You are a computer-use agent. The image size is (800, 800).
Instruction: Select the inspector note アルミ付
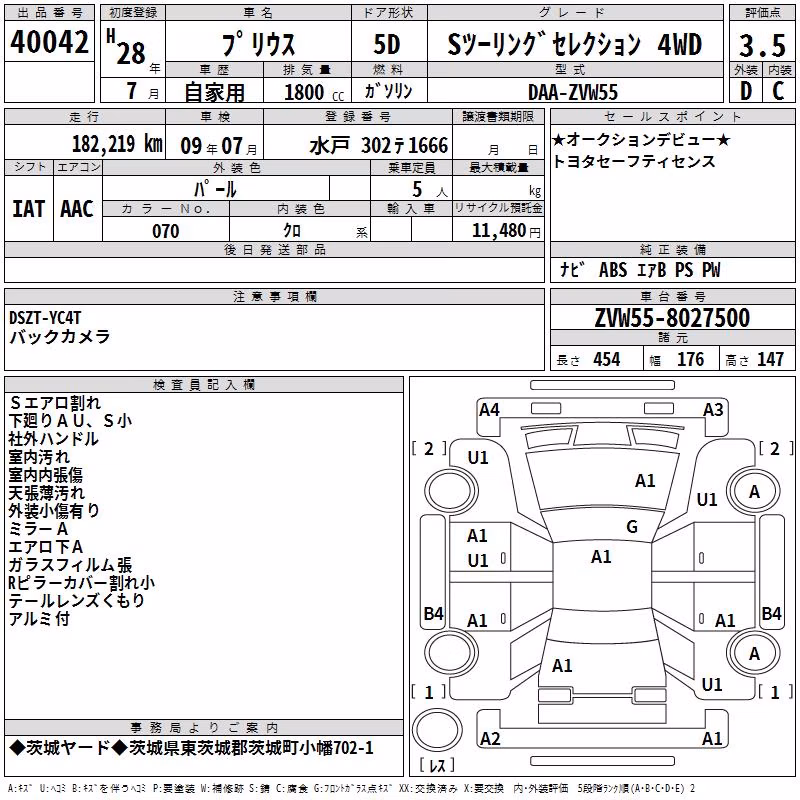39,619
